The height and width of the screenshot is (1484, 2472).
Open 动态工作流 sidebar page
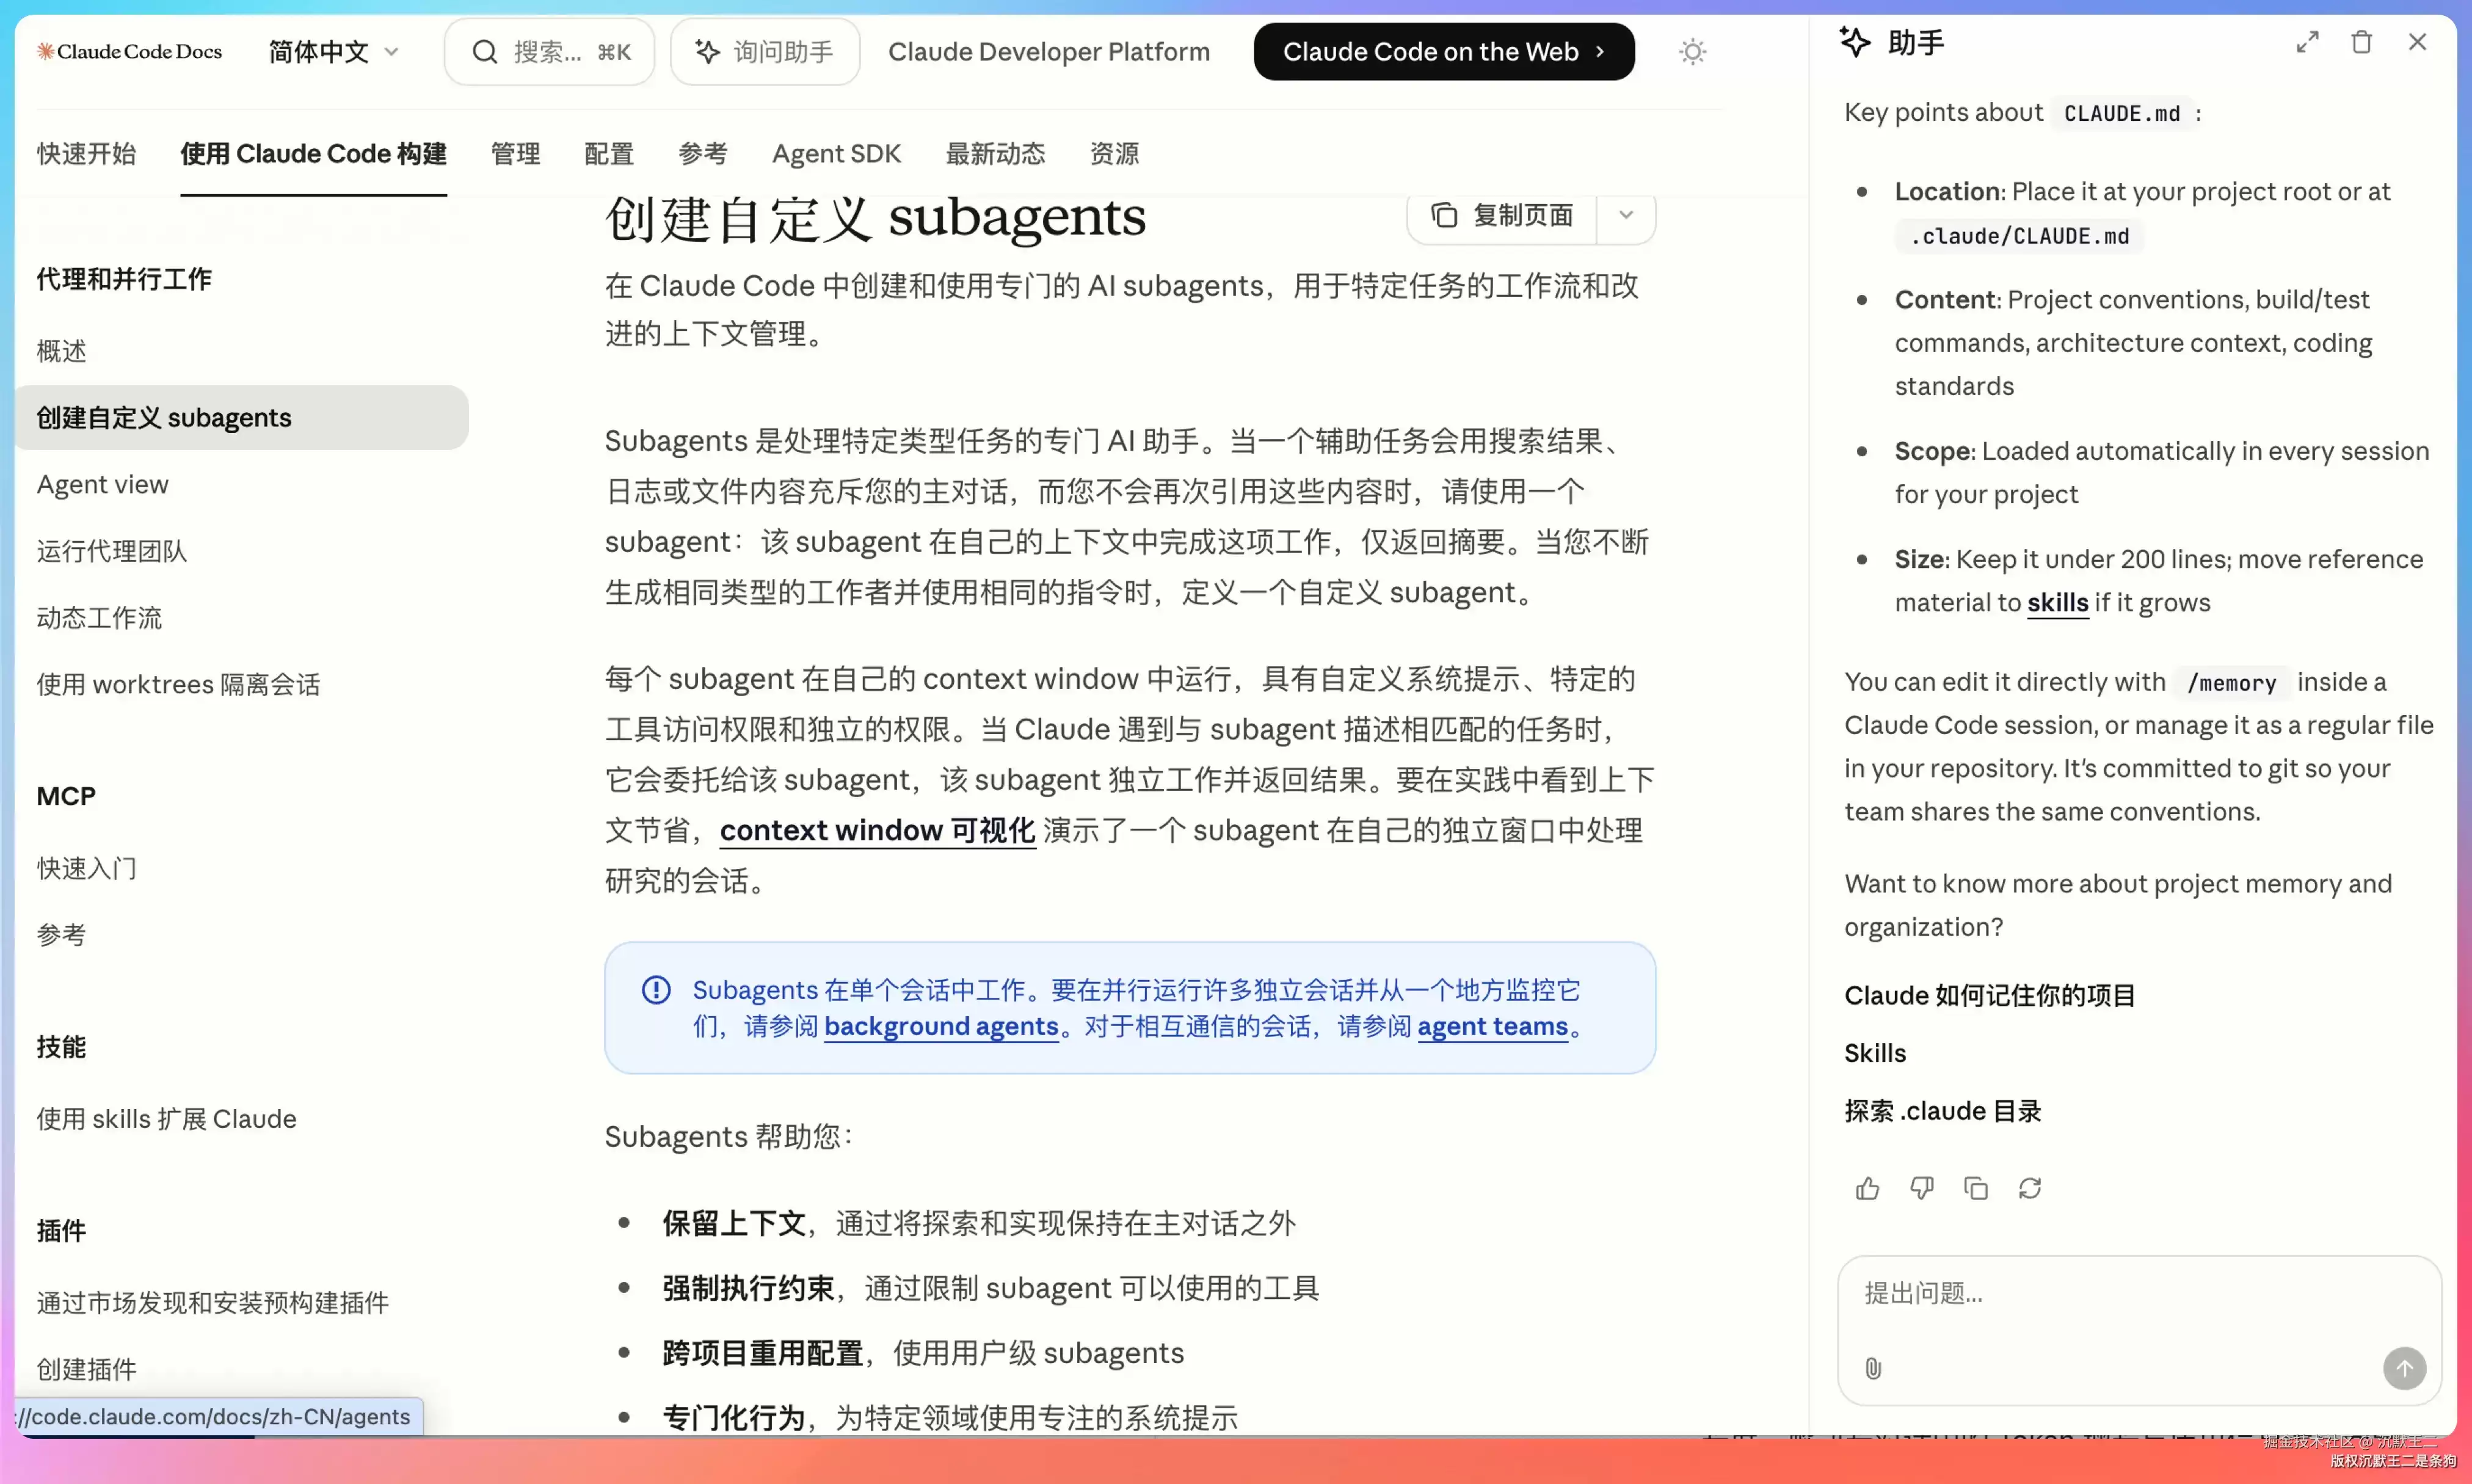pyautogui.click(x=99, y=617)
